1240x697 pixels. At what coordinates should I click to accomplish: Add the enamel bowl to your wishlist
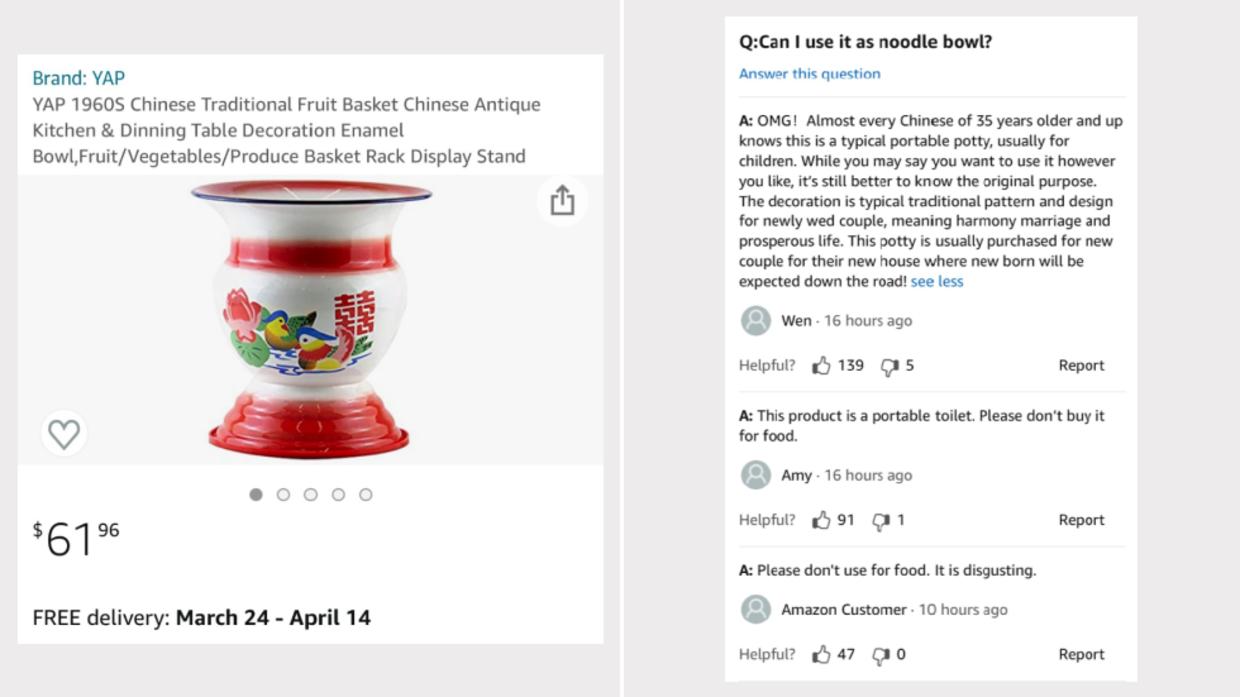tap(64, 434)
